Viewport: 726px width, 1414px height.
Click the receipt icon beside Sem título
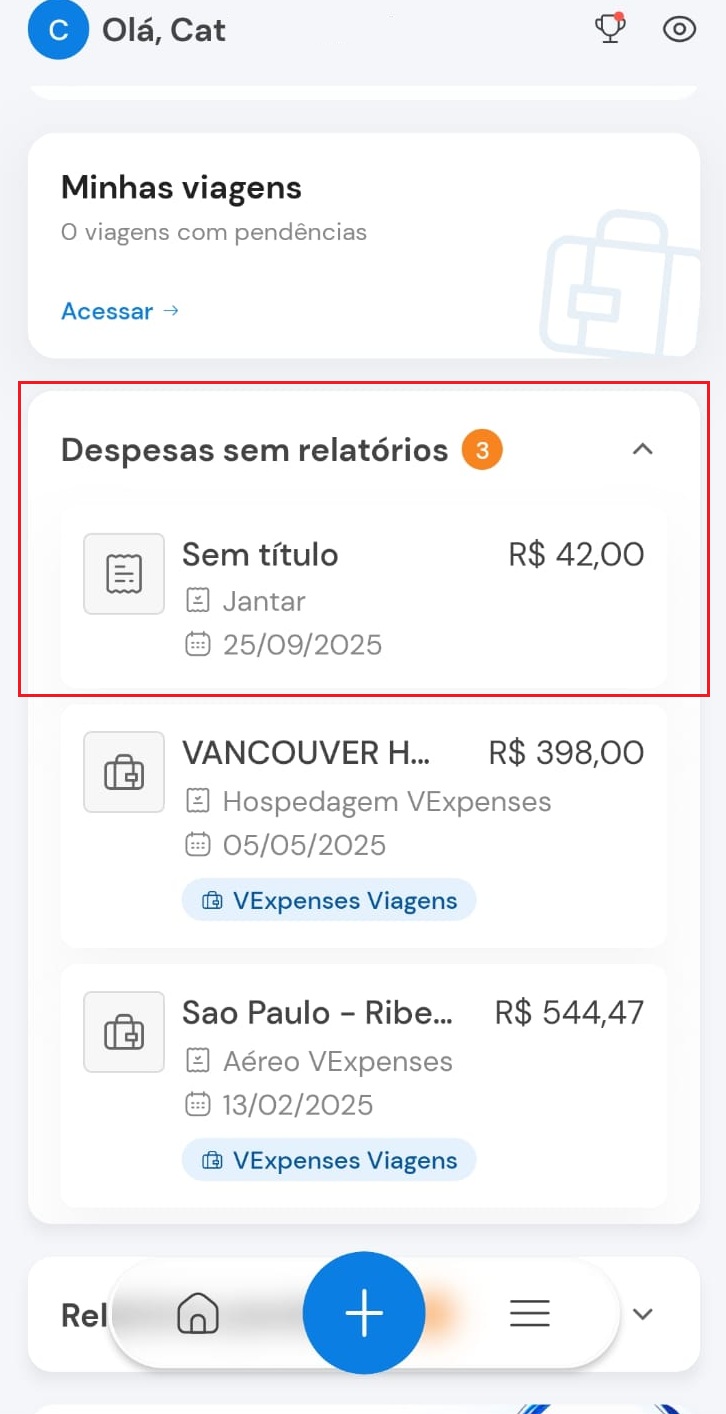[x=124, y=574]
